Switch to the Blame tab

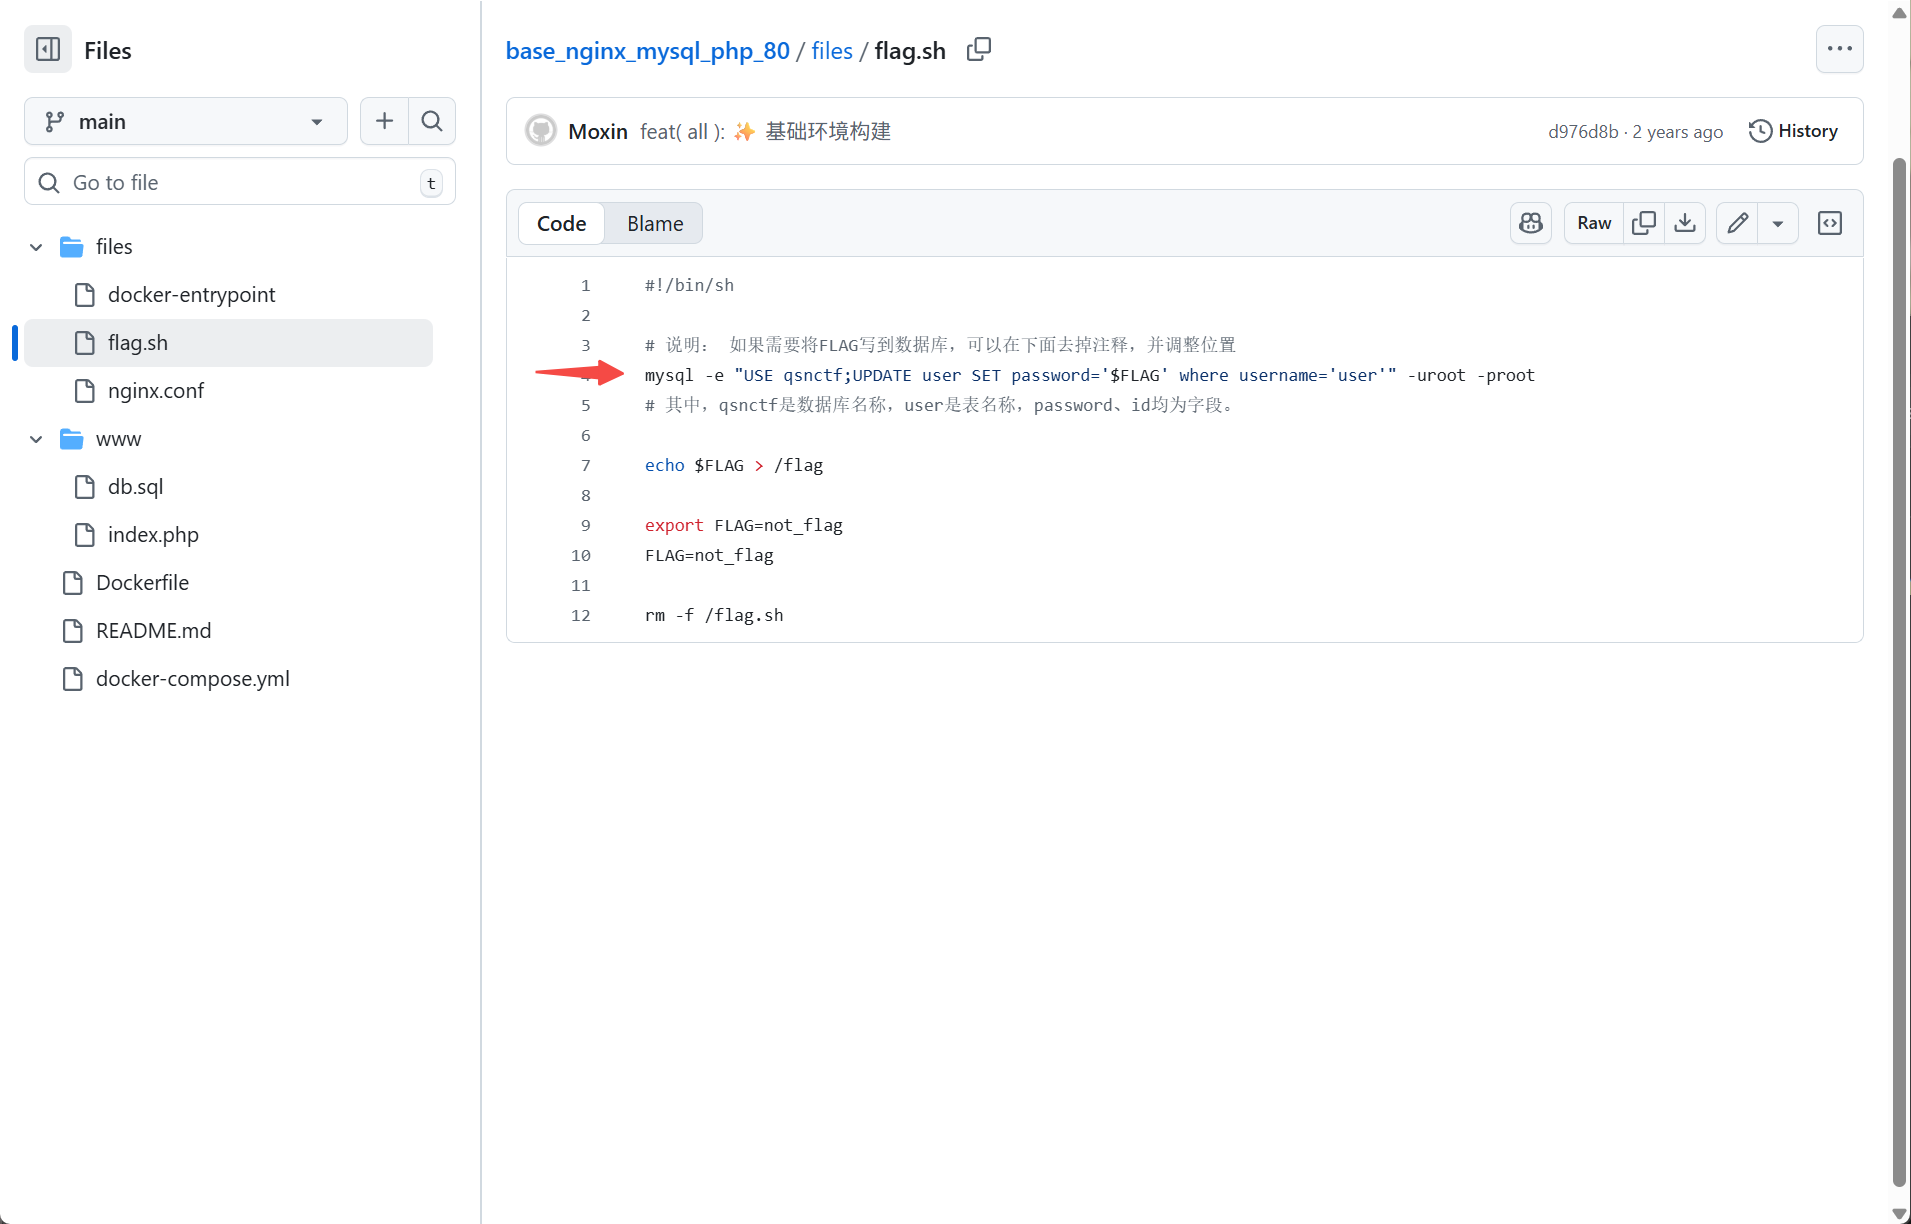(x=655, y=223)
